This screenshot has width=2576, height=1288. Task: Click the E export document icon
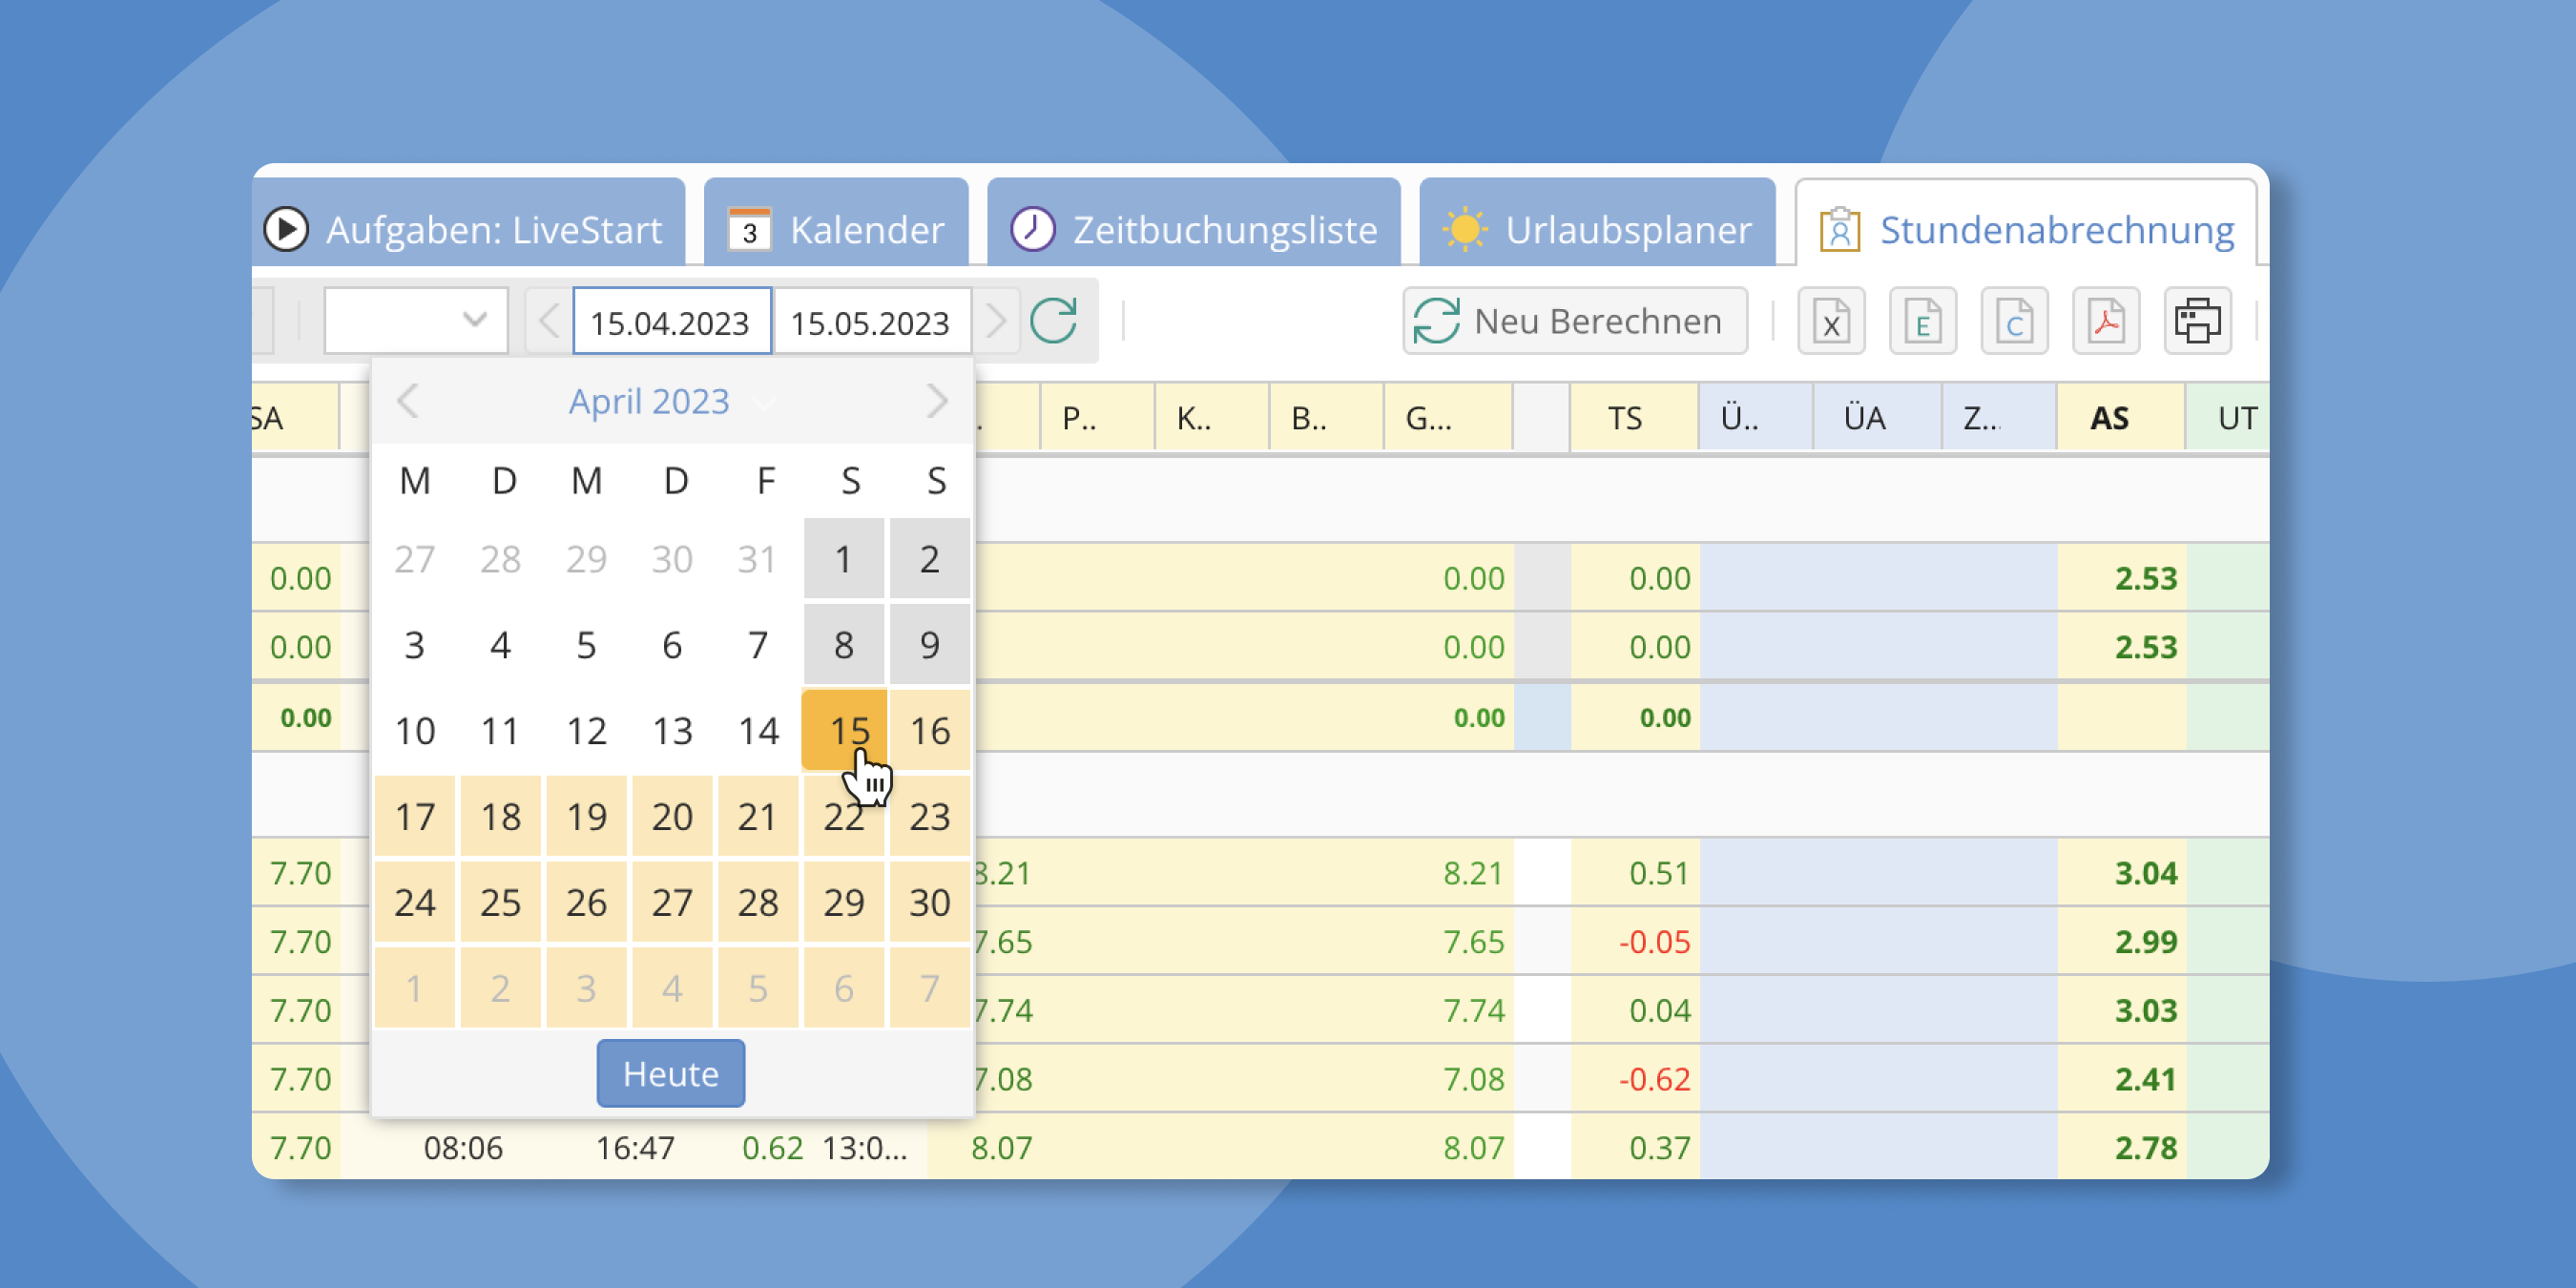click(1922, 321)
